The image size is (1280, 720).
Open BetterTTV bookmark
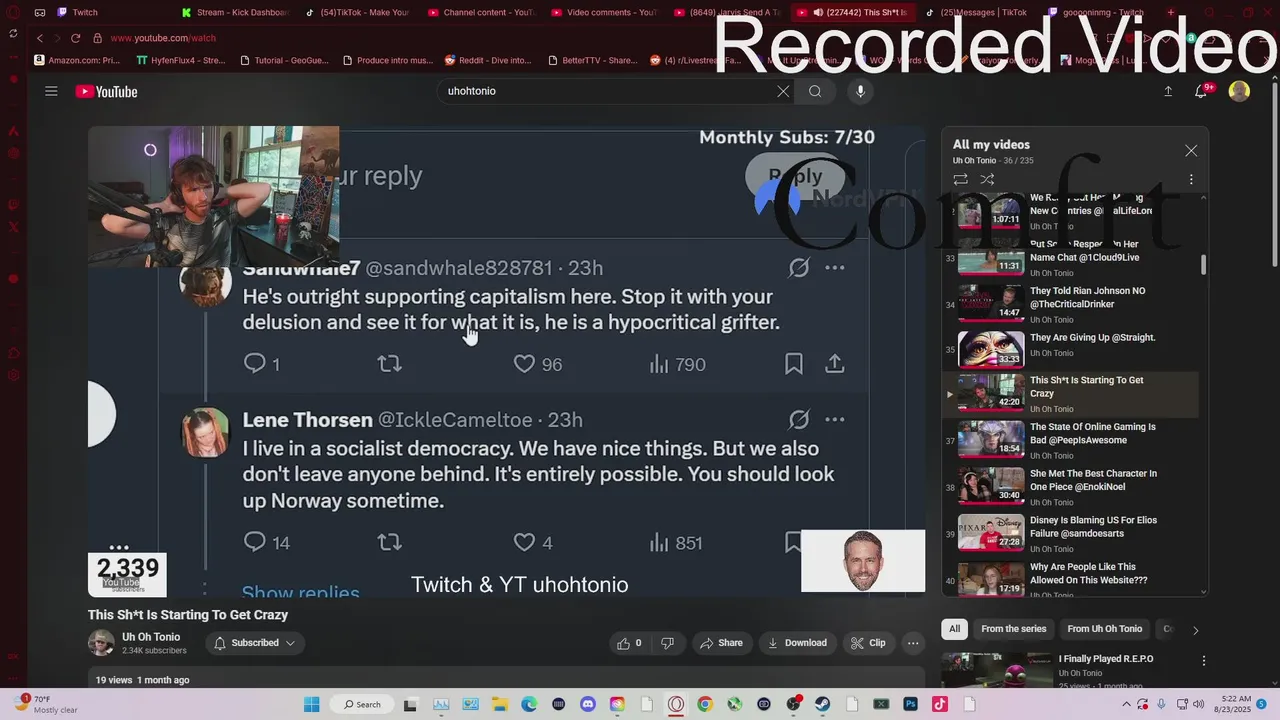592,60
